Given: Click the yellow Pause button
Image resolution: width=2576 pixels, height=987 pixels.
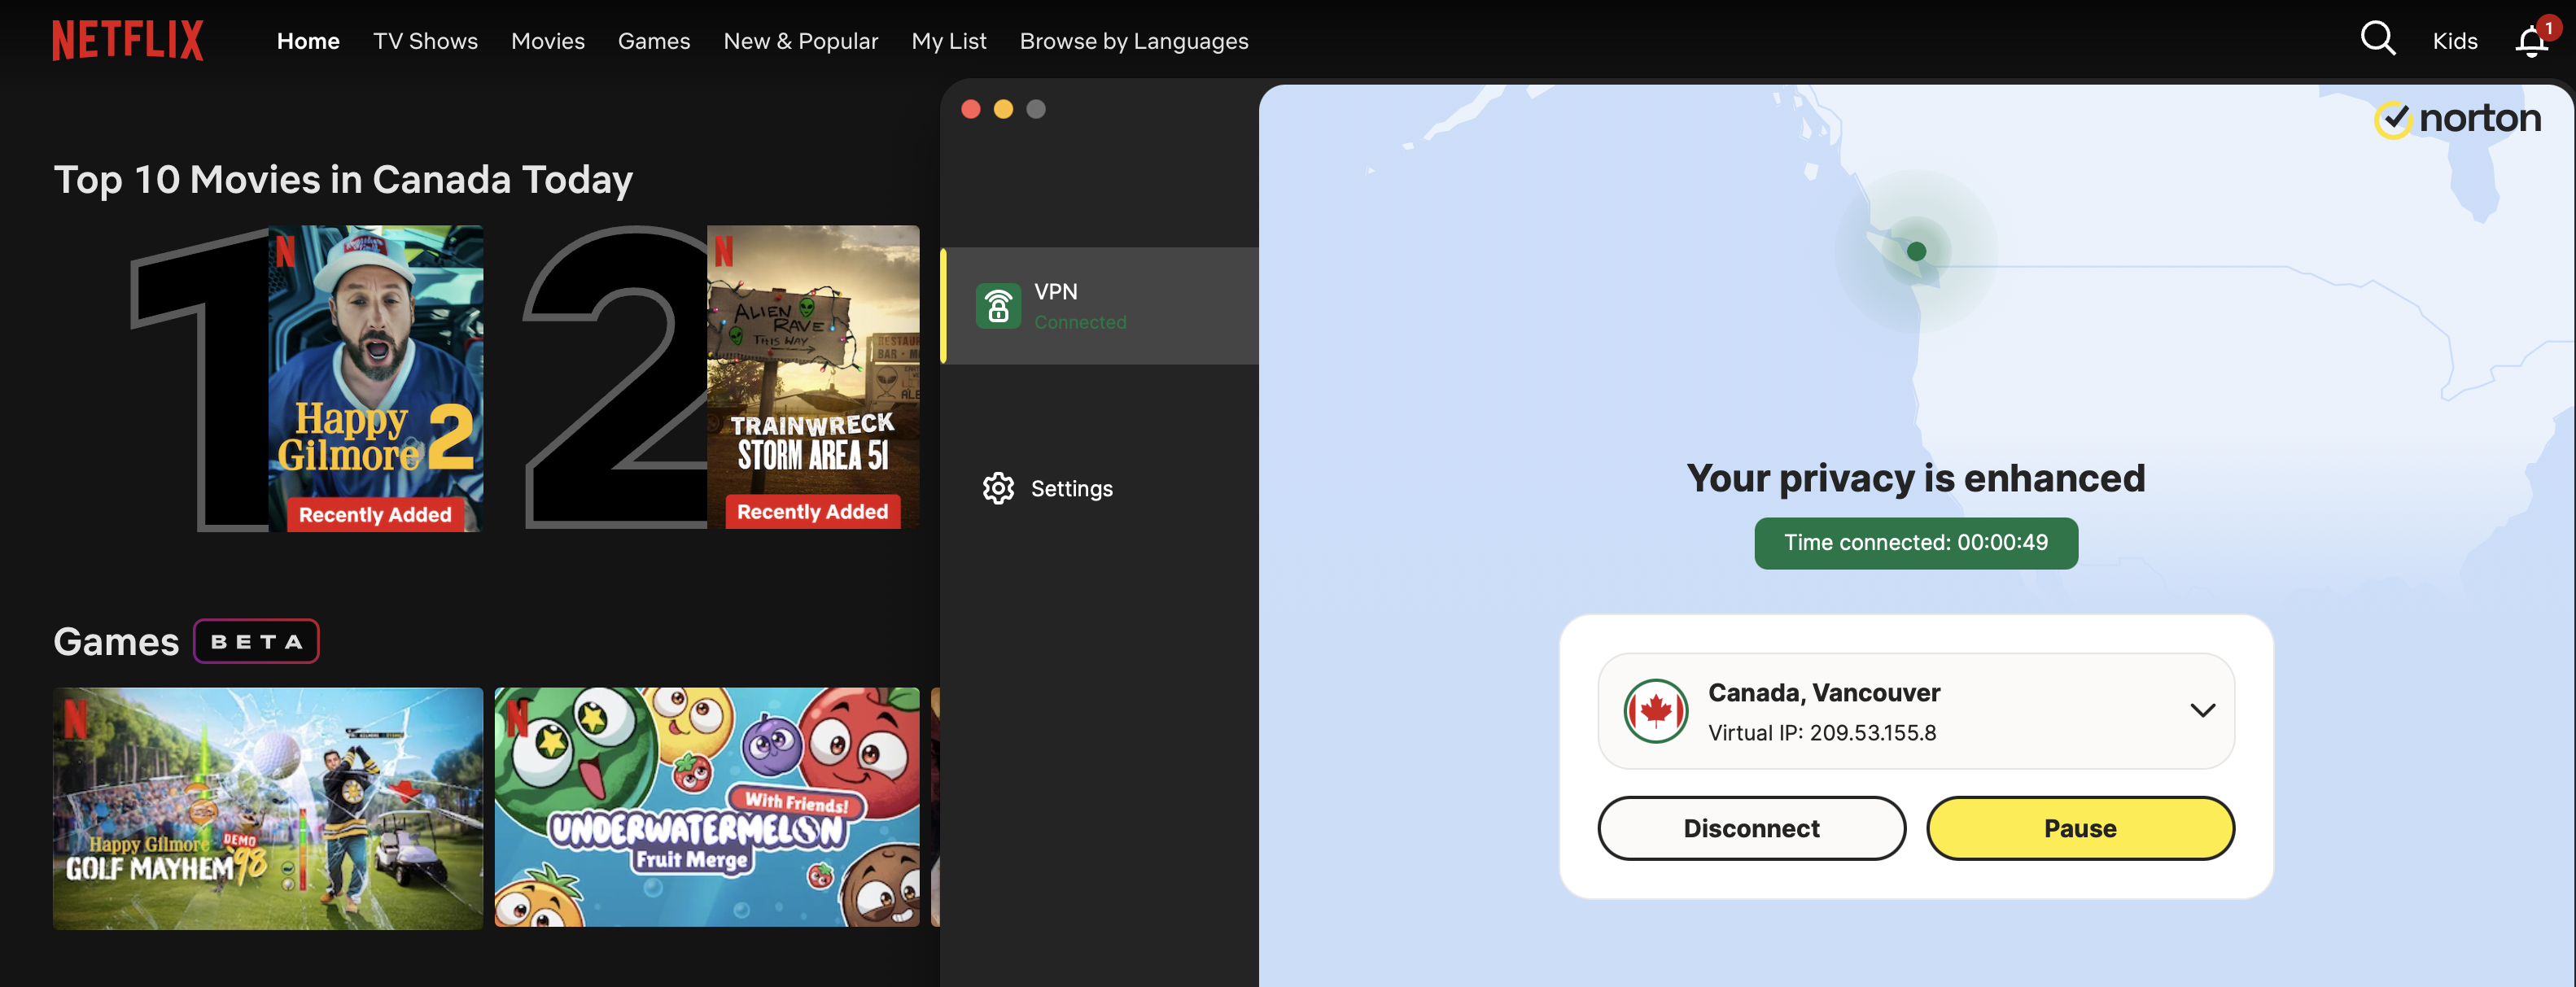Looking at the screenshot, I should [2080, 828].
